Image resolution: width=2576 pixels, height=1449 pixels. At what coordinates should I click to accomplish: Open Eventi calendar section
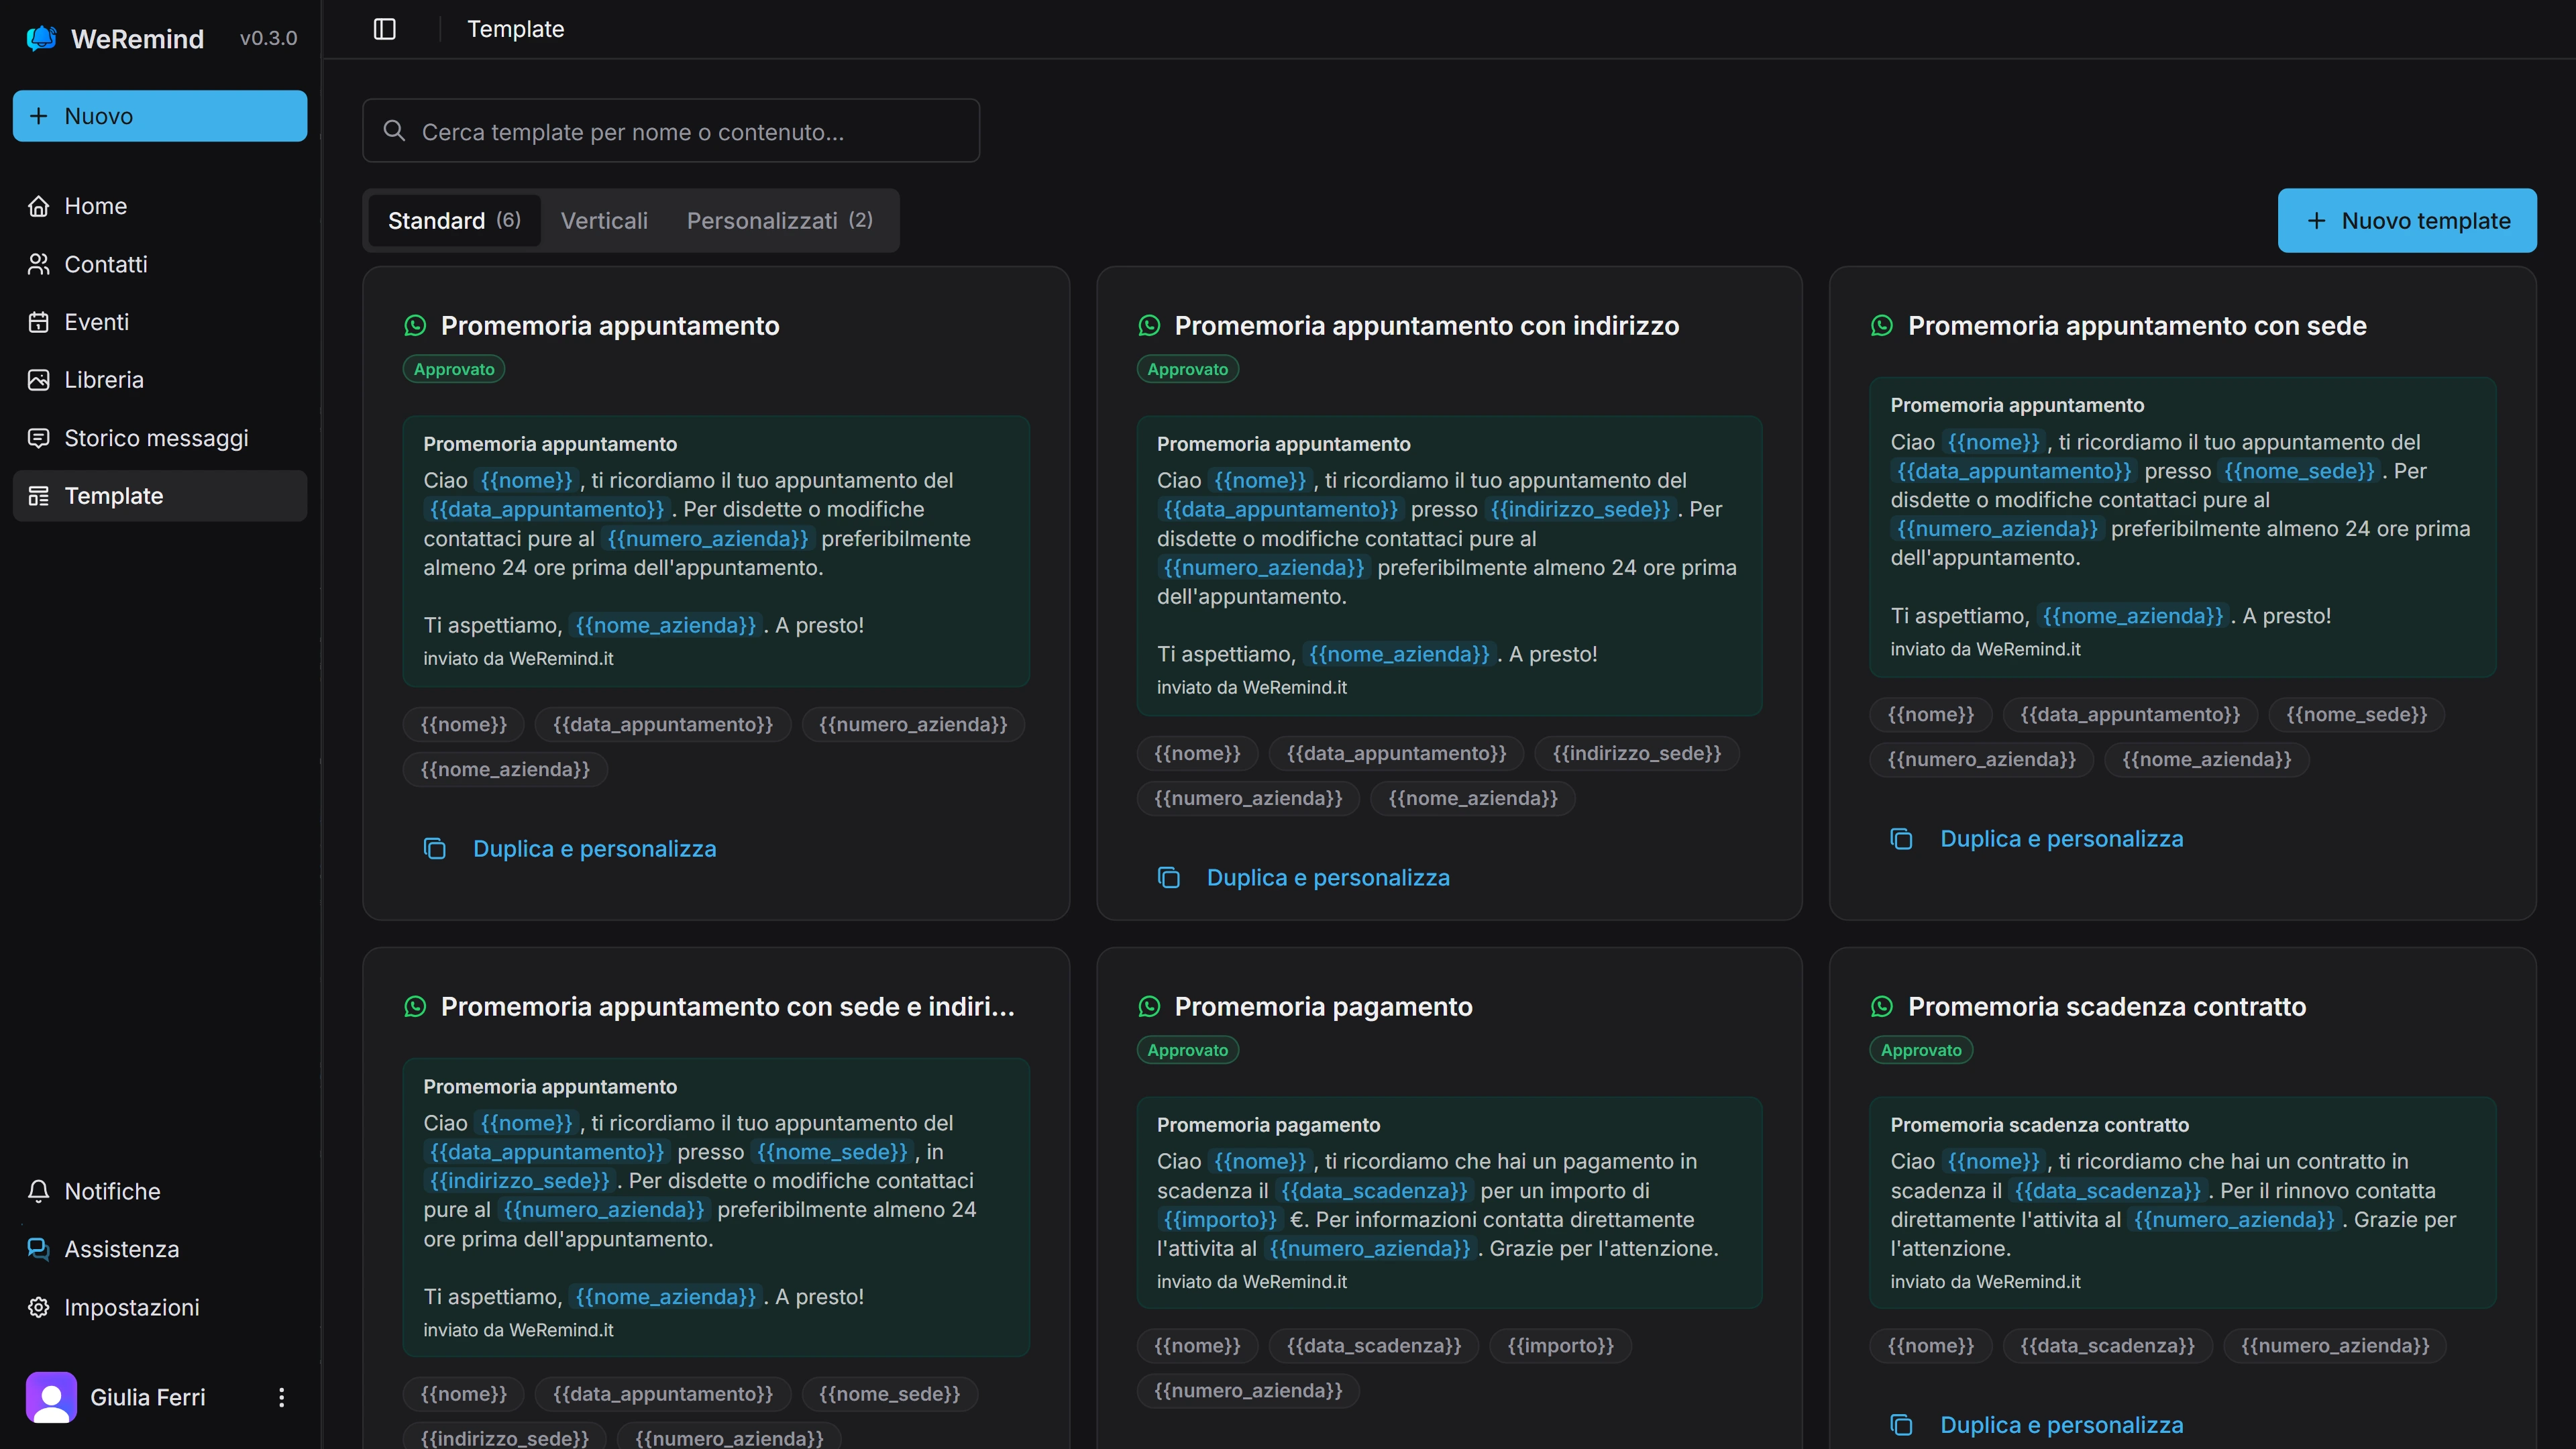tap(160, 322)
